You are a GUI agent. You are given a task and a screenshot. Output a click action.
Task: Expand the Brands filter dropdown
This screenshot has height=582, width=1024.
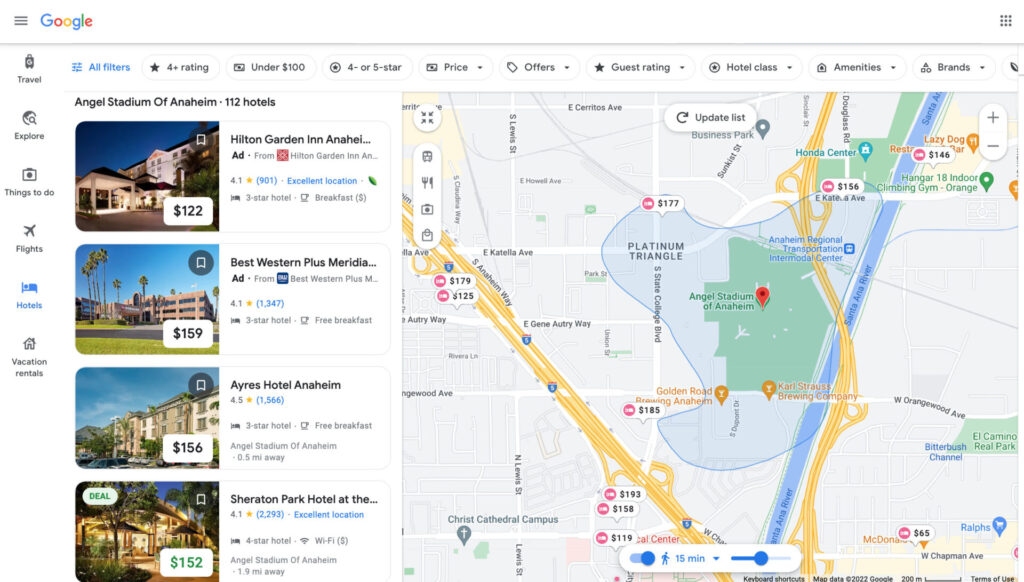click(953, 67)
